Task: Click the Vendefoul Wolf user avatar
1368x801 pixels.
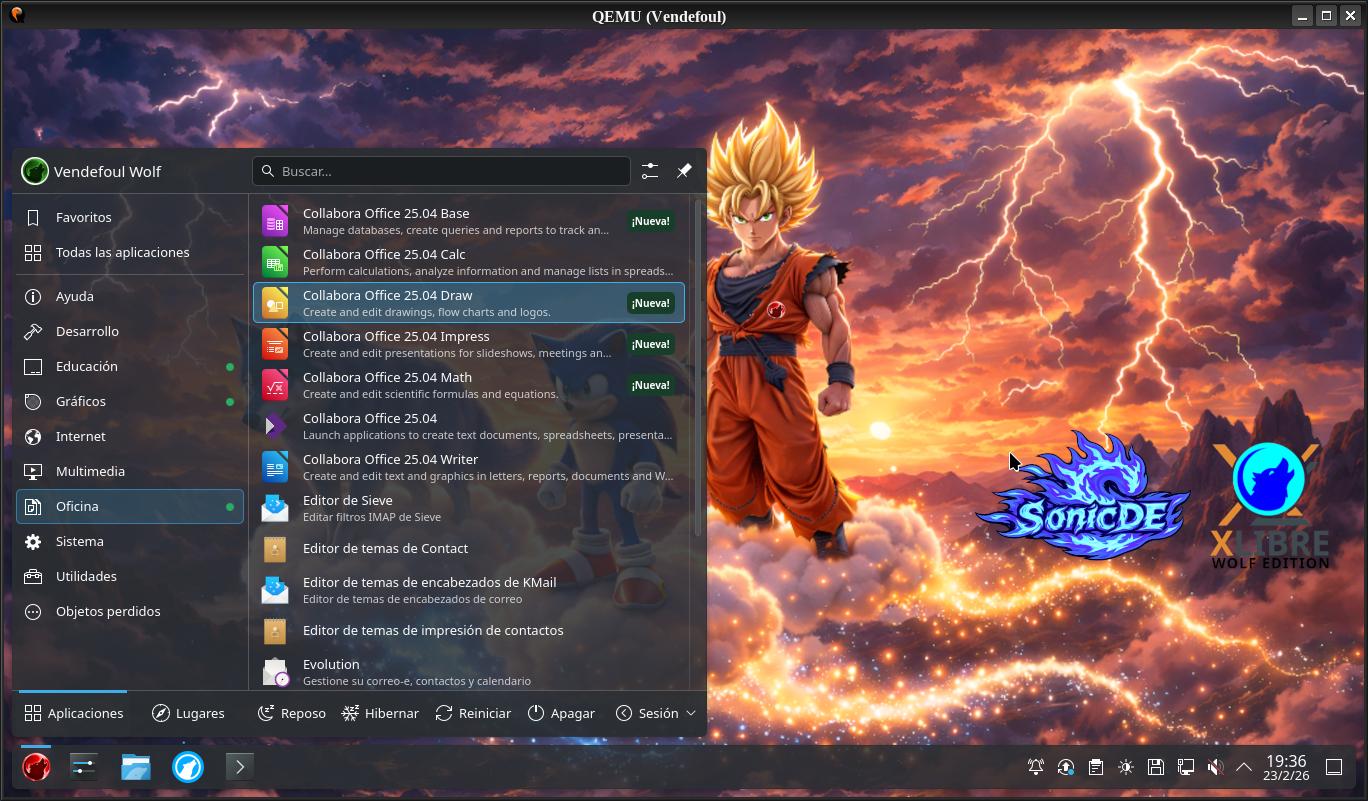Action: coord(35,171)
